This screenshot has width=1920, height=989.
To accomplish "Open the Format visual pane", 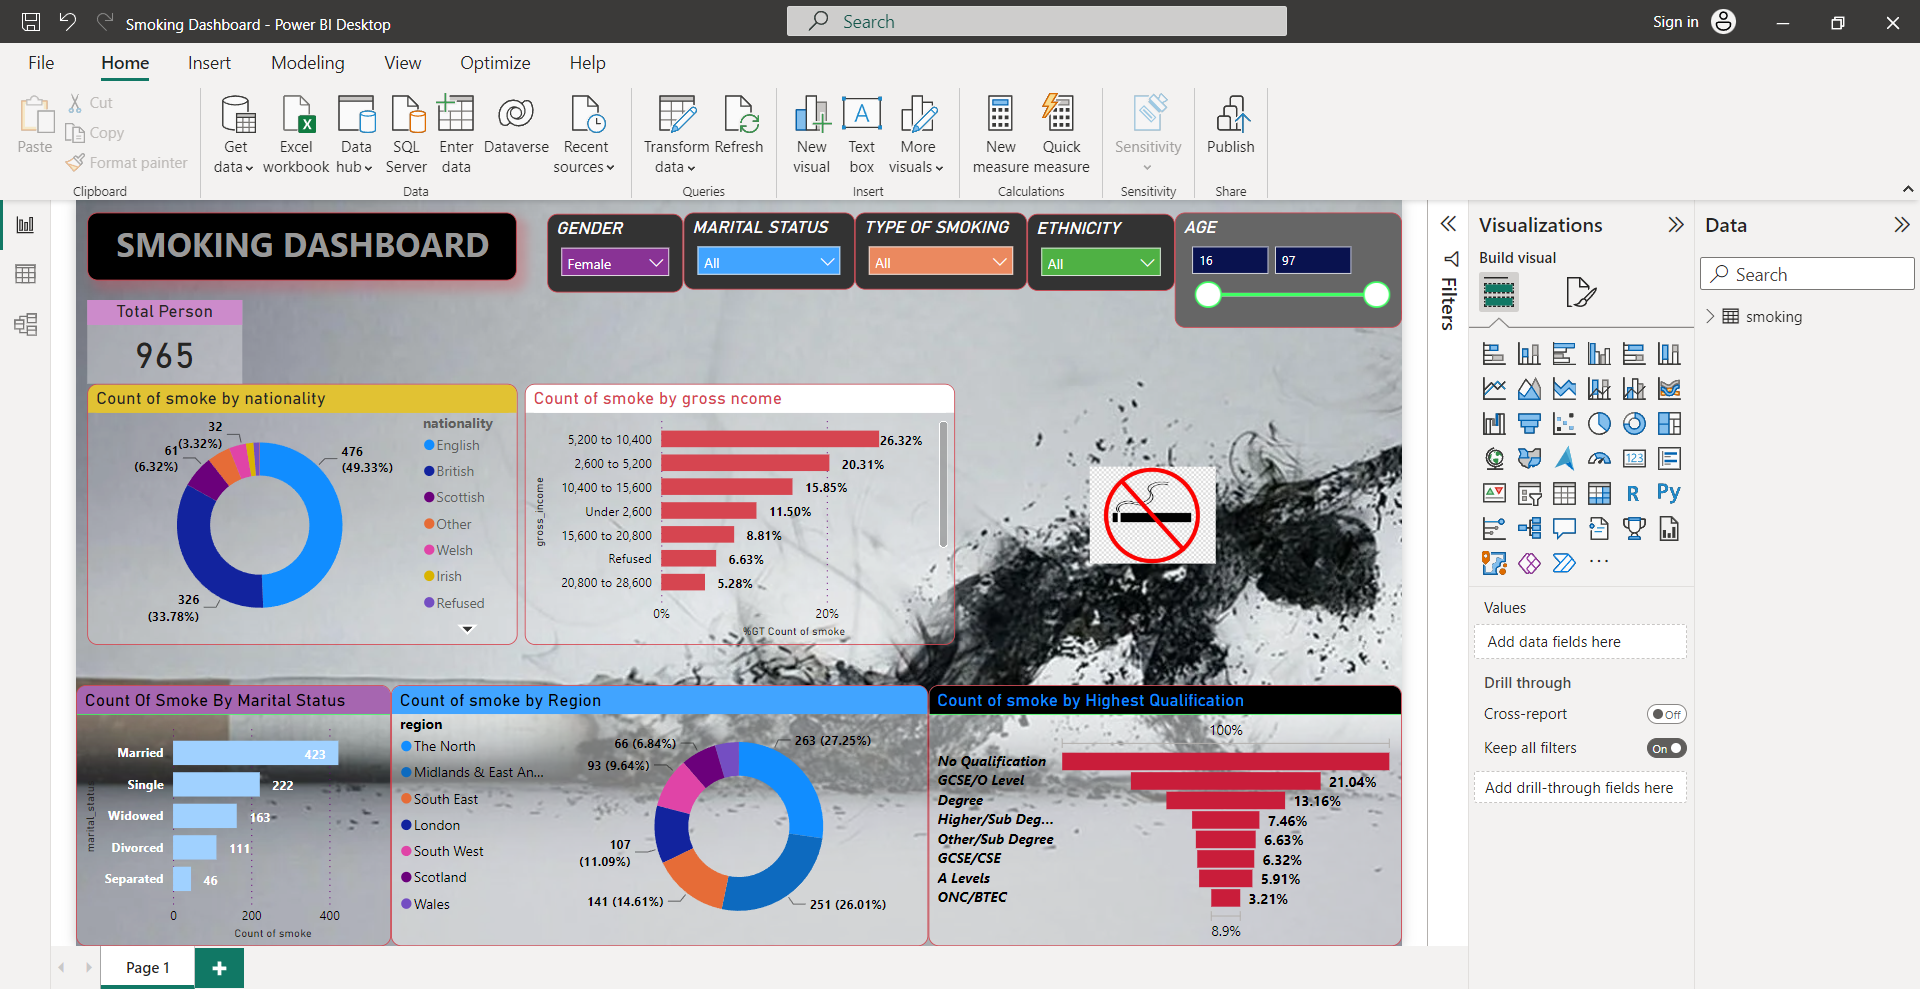I will [x=1581, y=292].
